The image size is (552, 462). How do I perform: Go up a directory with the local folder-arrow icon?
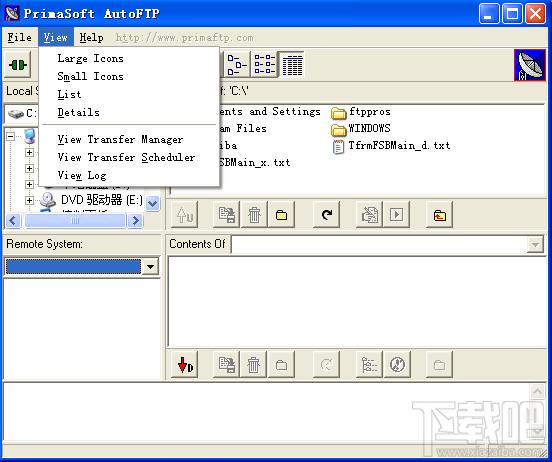pyautogui.click(x=439, y=214)
